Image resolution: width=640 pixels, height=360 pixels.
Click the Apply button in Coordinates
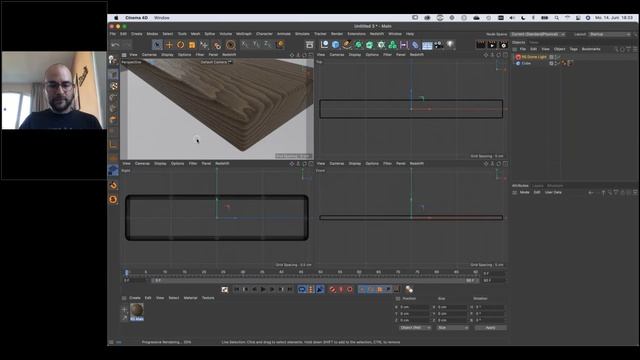[491, 328]
